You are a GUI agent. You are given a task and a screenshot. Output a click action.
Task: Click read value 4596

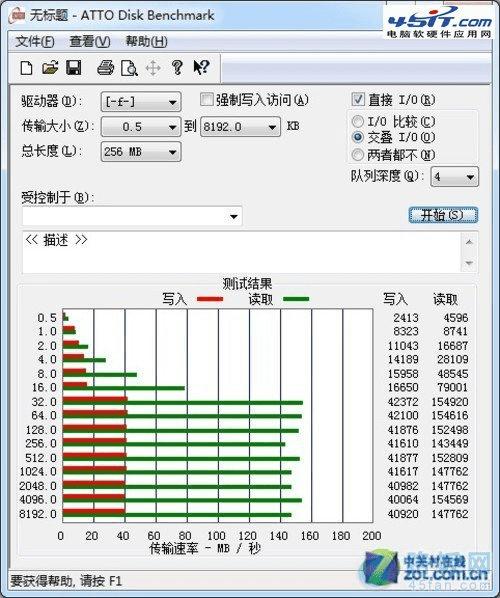pos(455,318)
